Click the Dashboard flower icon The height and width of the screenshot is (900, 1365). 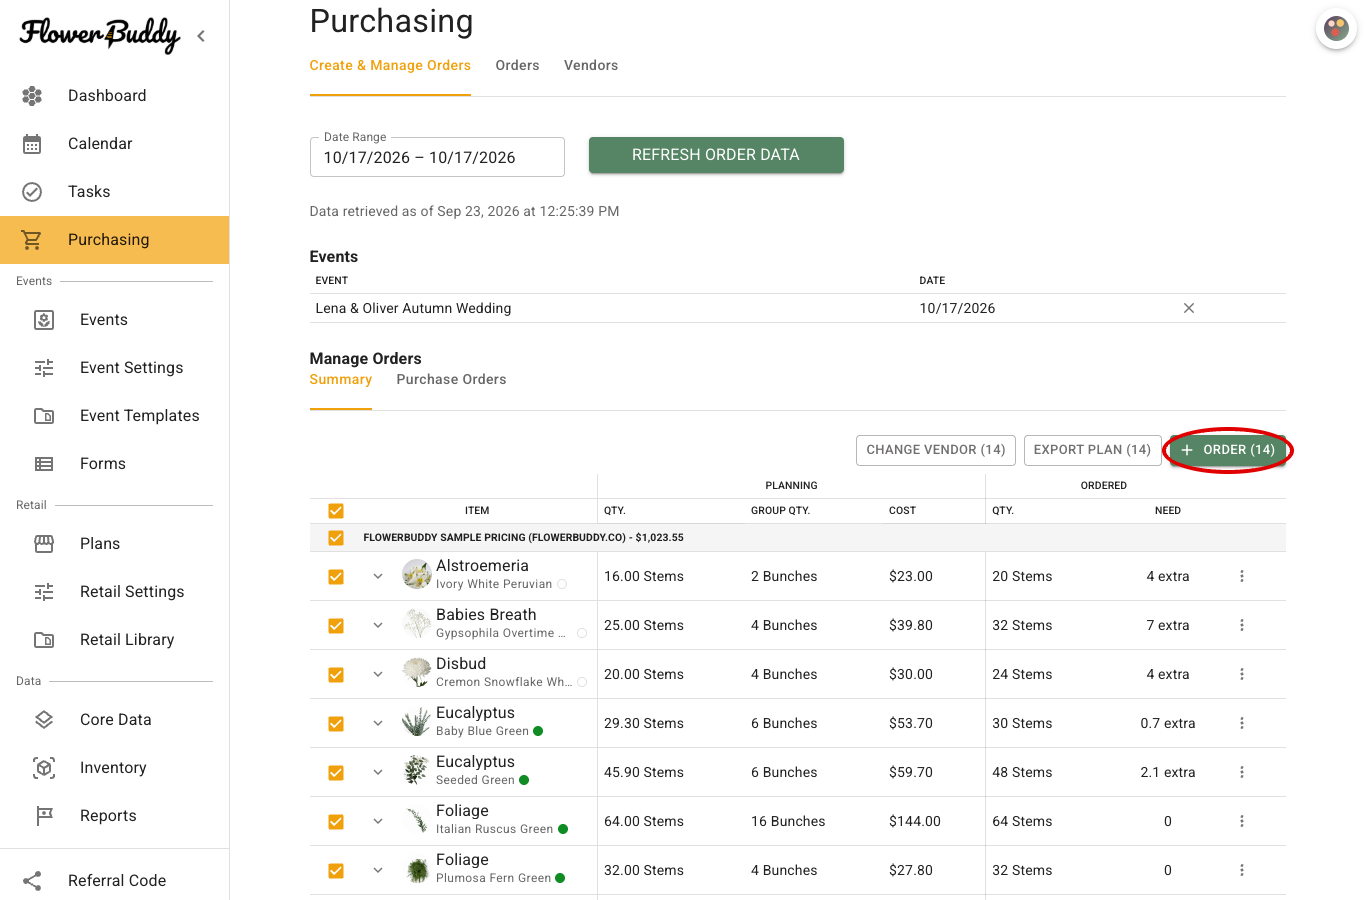(32, 96)
